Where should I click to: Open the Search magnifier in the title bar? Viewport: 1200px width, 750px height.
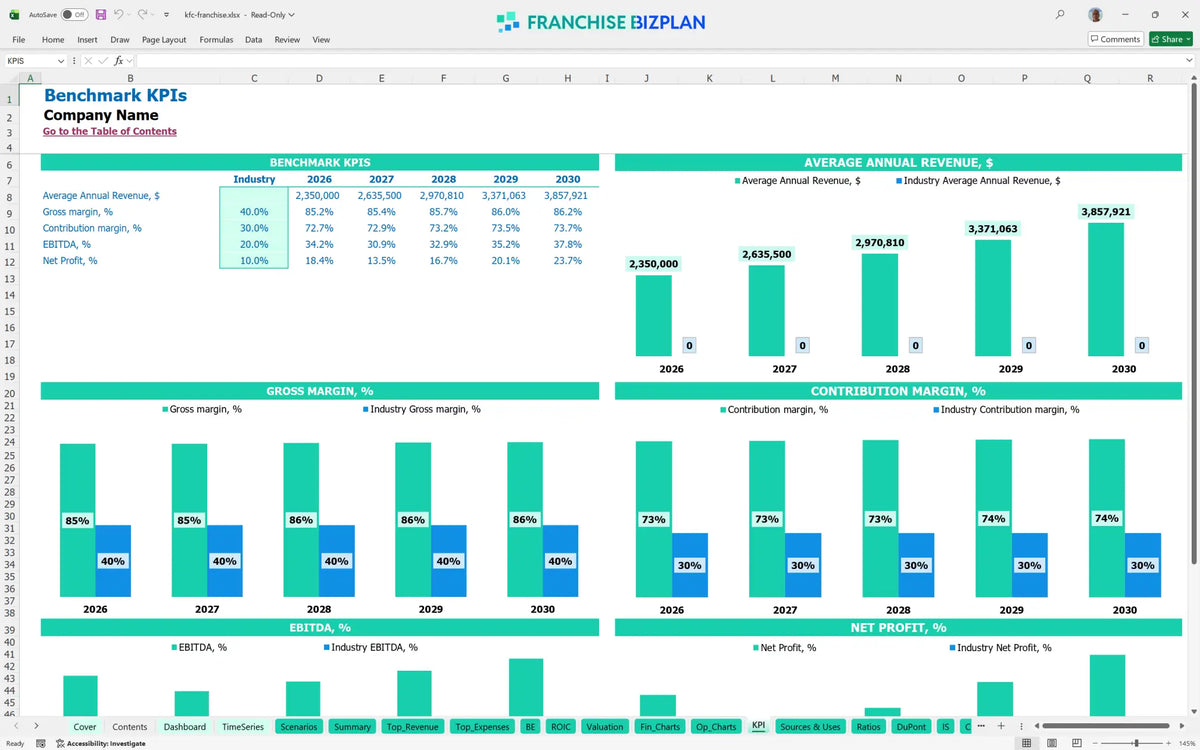(x=1060, y=15)
